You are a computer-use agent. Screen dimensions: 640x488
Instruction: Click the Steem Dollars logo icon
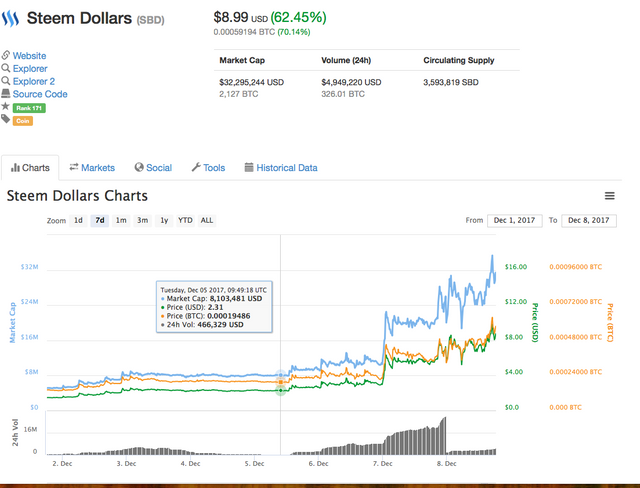click(x=10, y=19)
